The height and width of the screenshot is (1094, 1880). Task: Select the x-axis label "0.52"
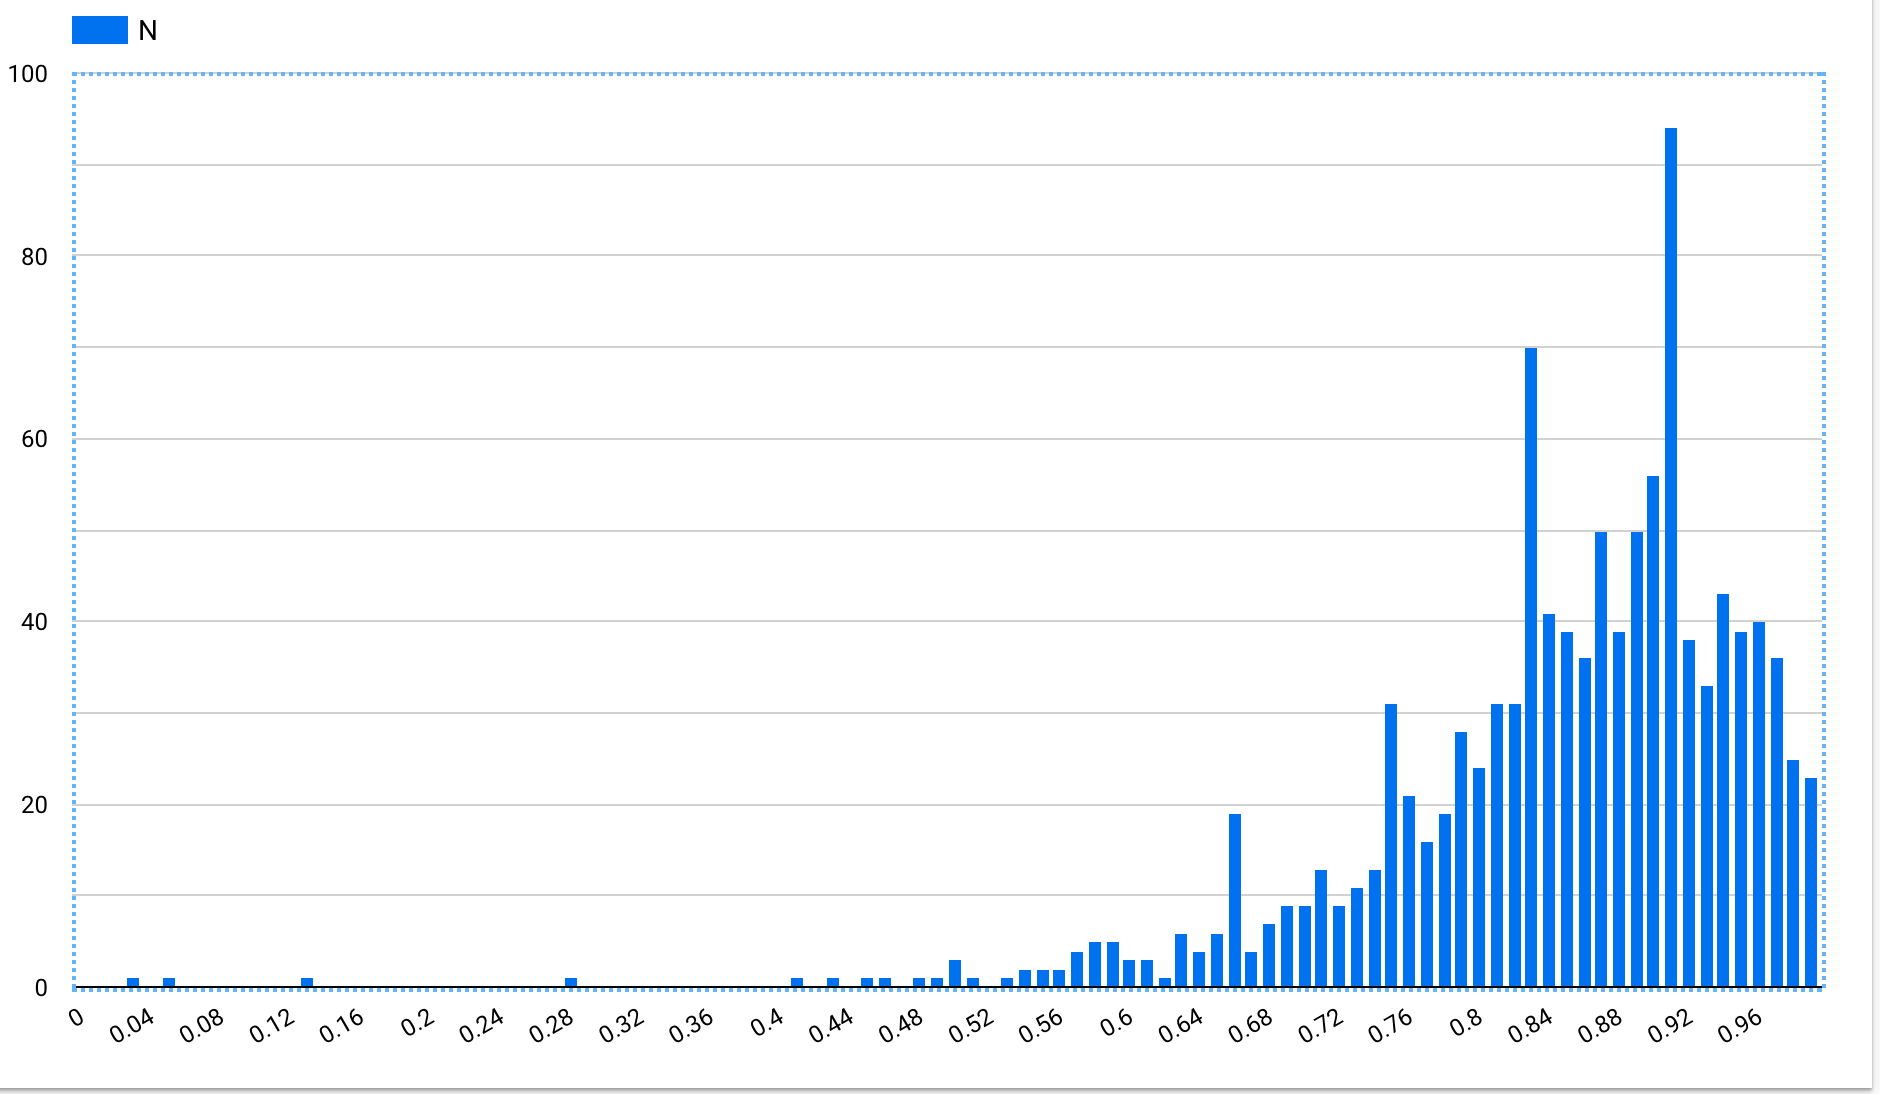972,1026
